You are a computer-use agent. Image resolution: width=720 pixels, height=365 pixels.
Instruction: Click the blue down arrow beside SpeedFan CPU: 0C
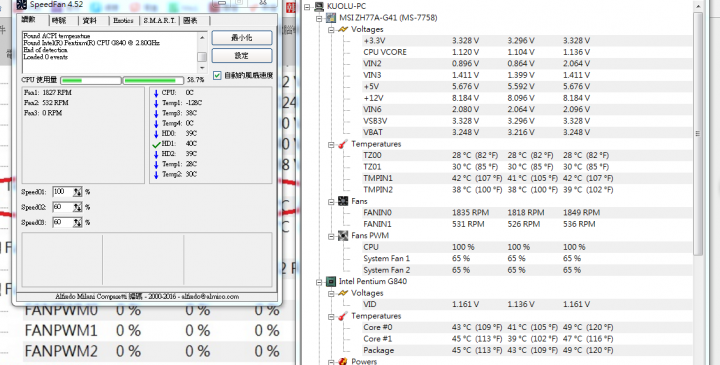[156, 93]
